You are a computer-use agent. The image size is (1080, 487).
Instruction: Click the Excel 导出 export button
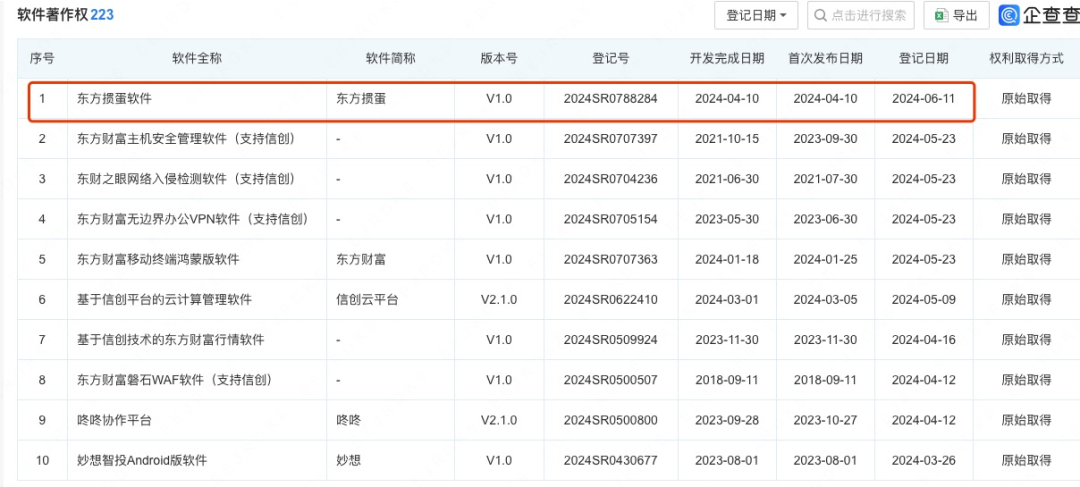click(956, 15)
